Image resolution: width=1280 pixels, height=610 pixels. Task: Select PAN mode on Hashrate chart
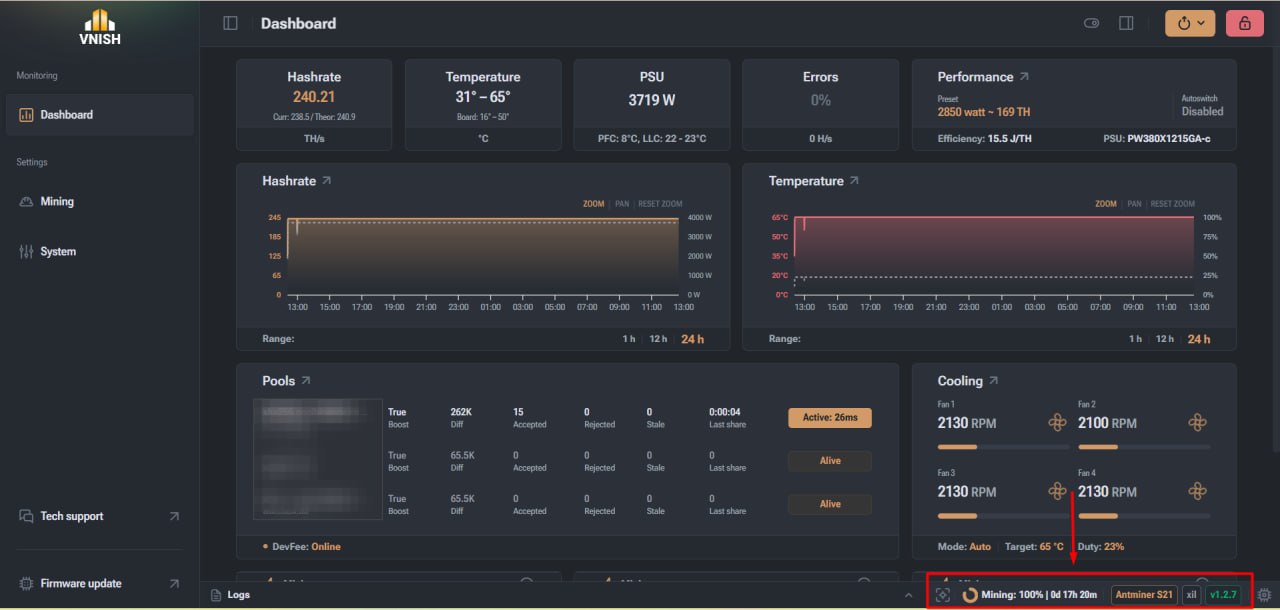coord(622,204)
